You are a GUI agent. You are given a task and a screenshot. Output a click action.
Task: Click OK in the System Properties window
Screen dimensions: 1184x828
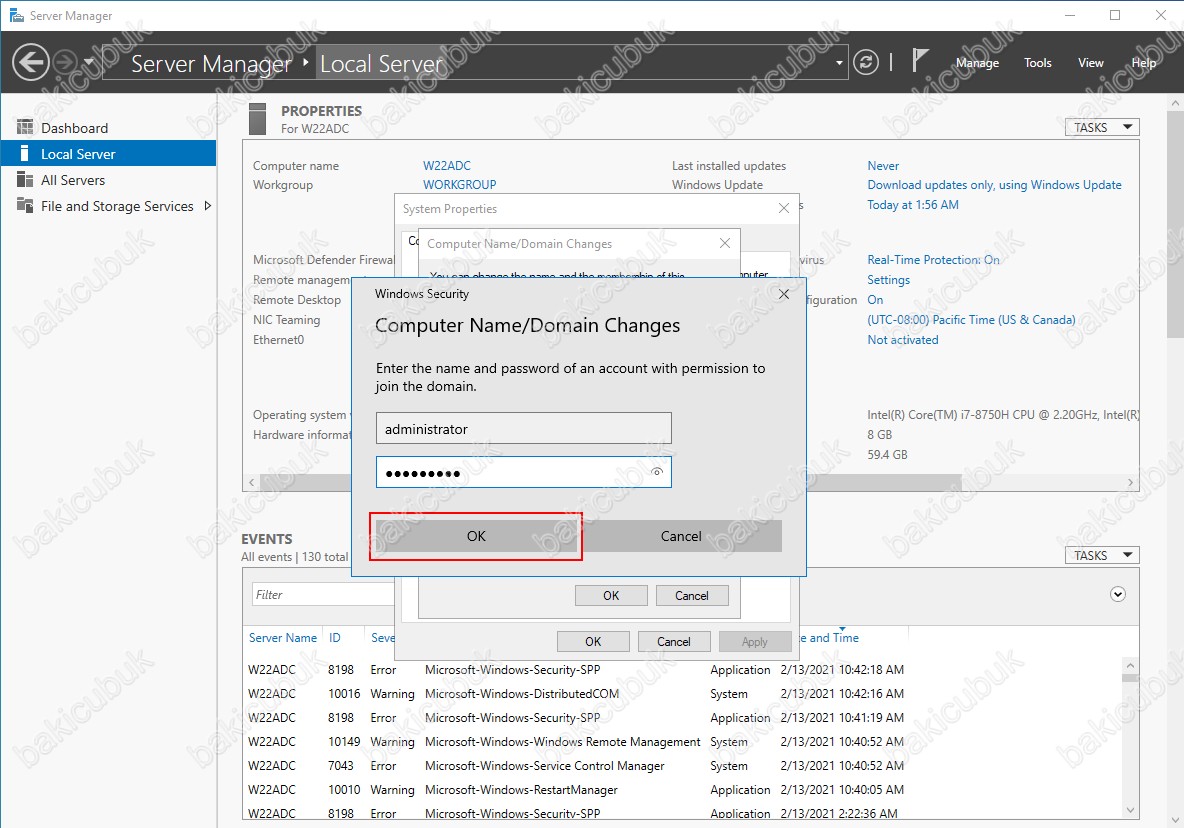click(x=593, y=642)
